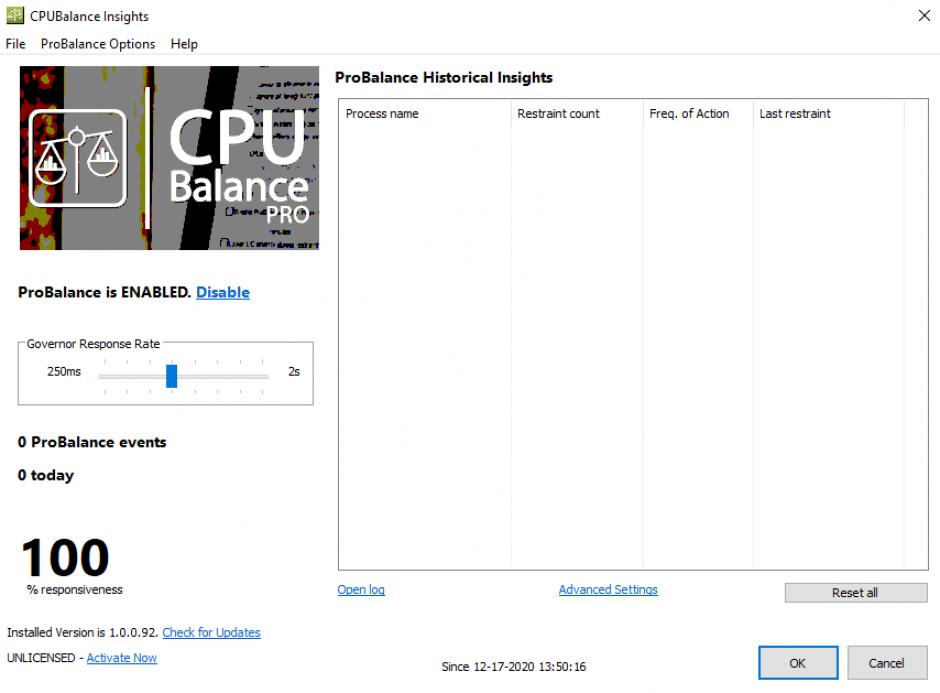
Task: Click 'Installed Version is 1.0.0.92.' text
Action: (83, 632)
